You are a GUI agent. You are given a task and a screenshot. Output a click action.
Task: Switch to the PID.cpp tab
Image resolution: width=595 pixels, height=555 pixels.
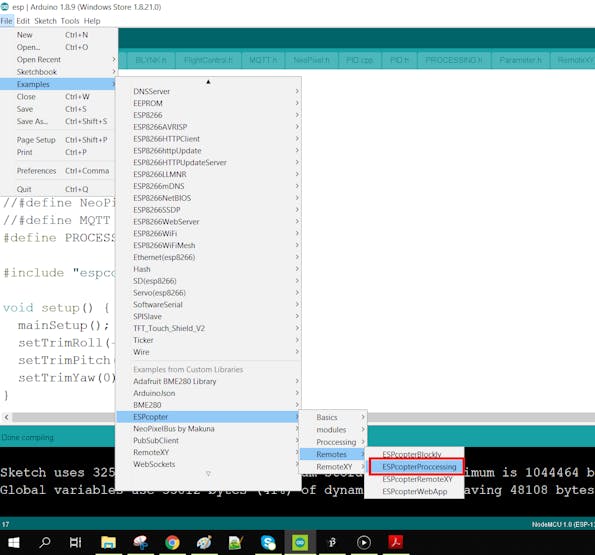coord(360,60)
